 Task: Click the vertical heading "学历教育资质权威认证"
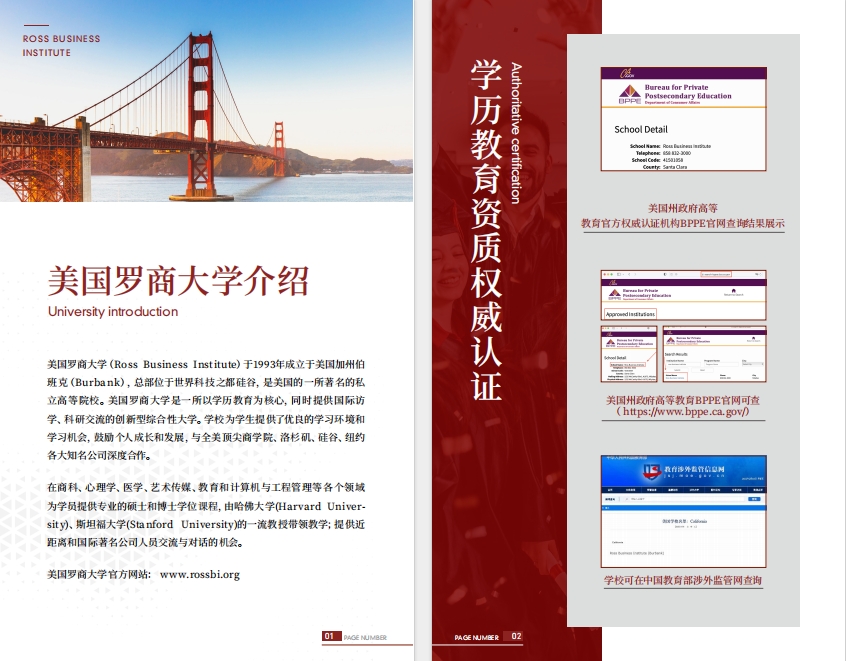pos(487,230)
